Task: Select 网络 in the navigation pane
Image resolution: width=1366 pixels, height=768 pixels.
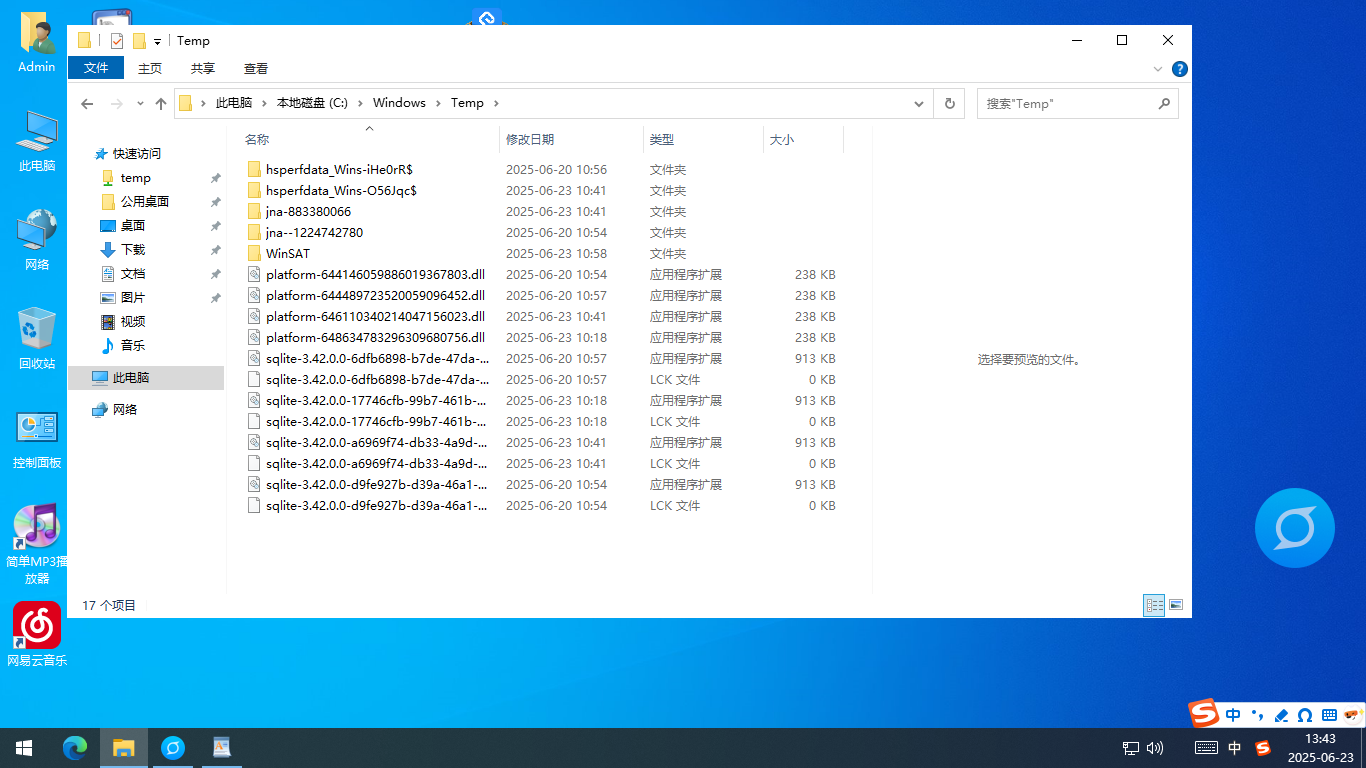Action: 125,410
